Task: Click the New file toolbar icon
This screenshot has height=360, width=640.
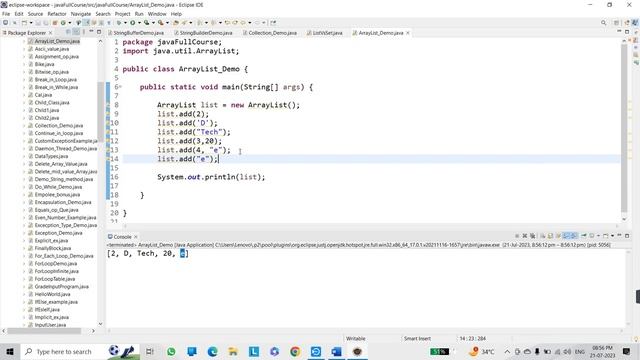Action: tap(24, 23)
